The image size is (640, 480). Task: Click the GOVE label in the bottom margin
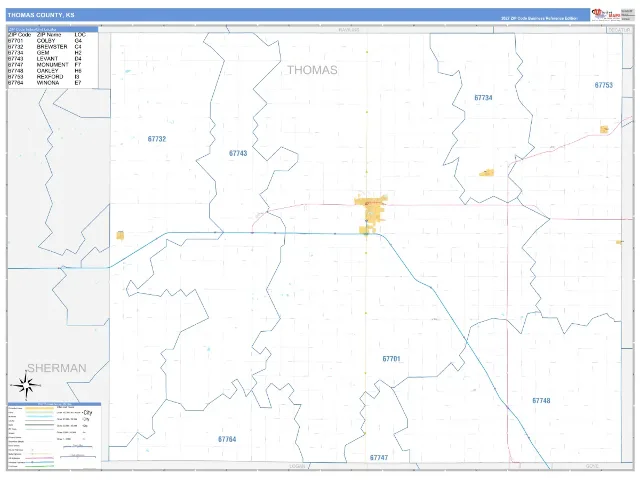[592, 466]
